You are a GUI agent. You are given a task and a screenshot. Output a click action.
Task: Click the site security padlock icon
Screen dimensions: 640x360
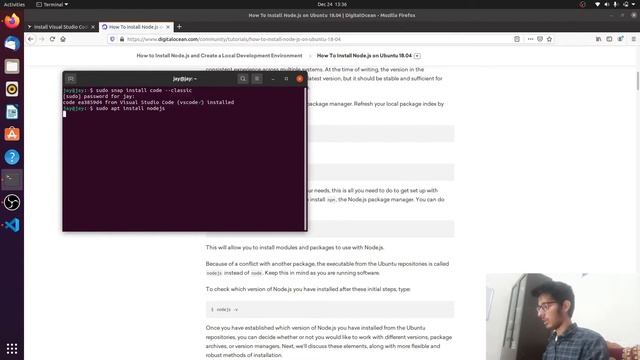[x=122, y=39]
